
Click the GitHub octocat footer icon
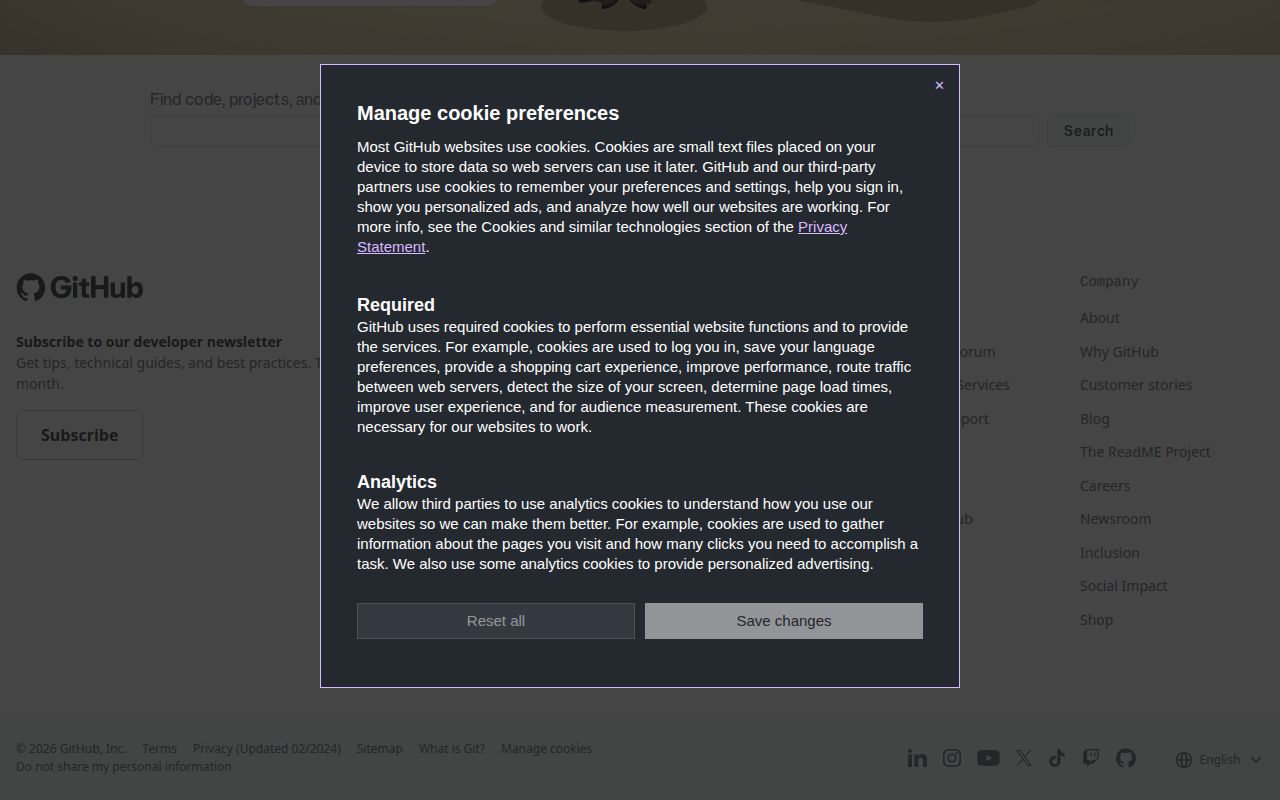tap(1126, 758)
